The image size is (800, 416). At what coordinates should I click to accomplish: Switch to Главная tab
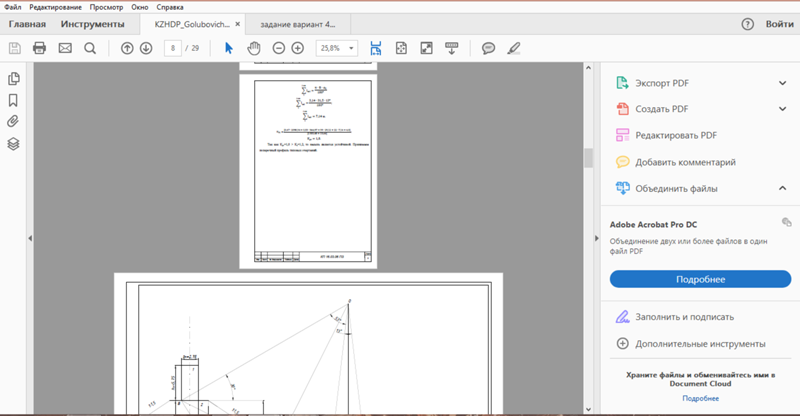(27, 24)
